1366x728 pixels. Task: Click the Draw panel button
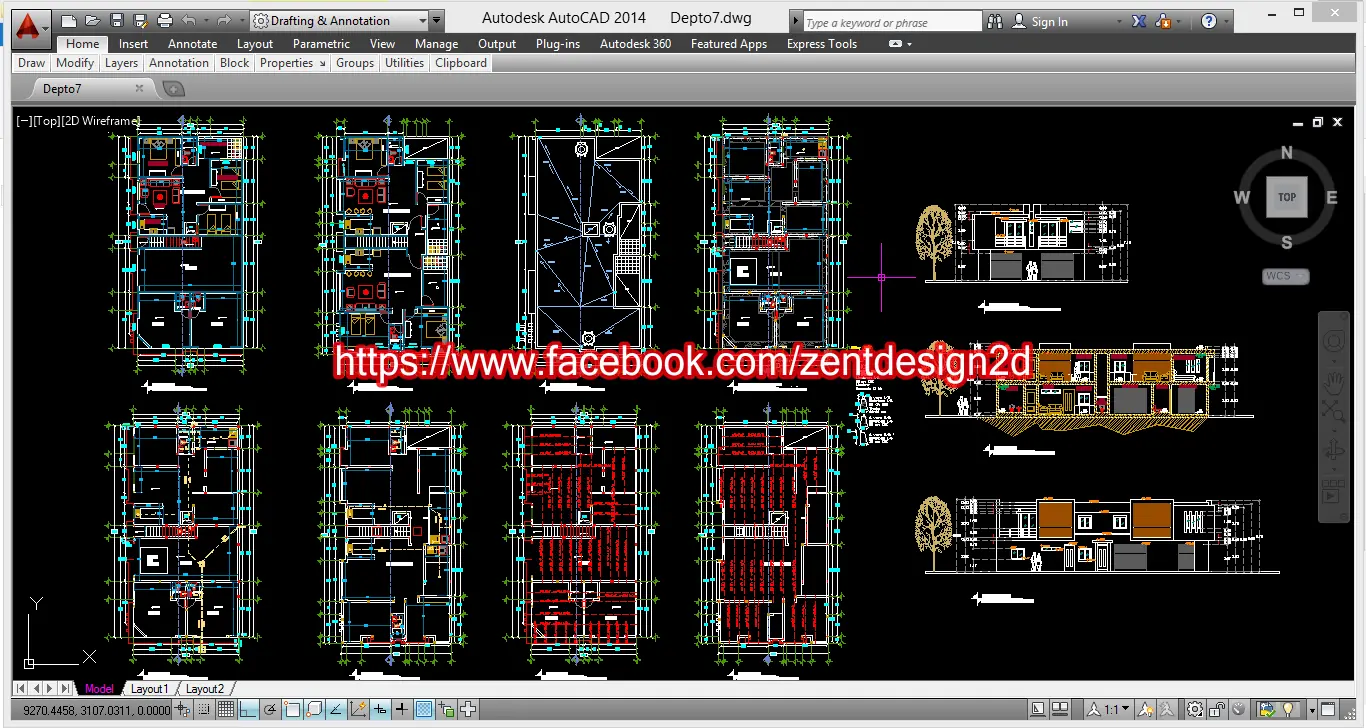click(31, 63)
